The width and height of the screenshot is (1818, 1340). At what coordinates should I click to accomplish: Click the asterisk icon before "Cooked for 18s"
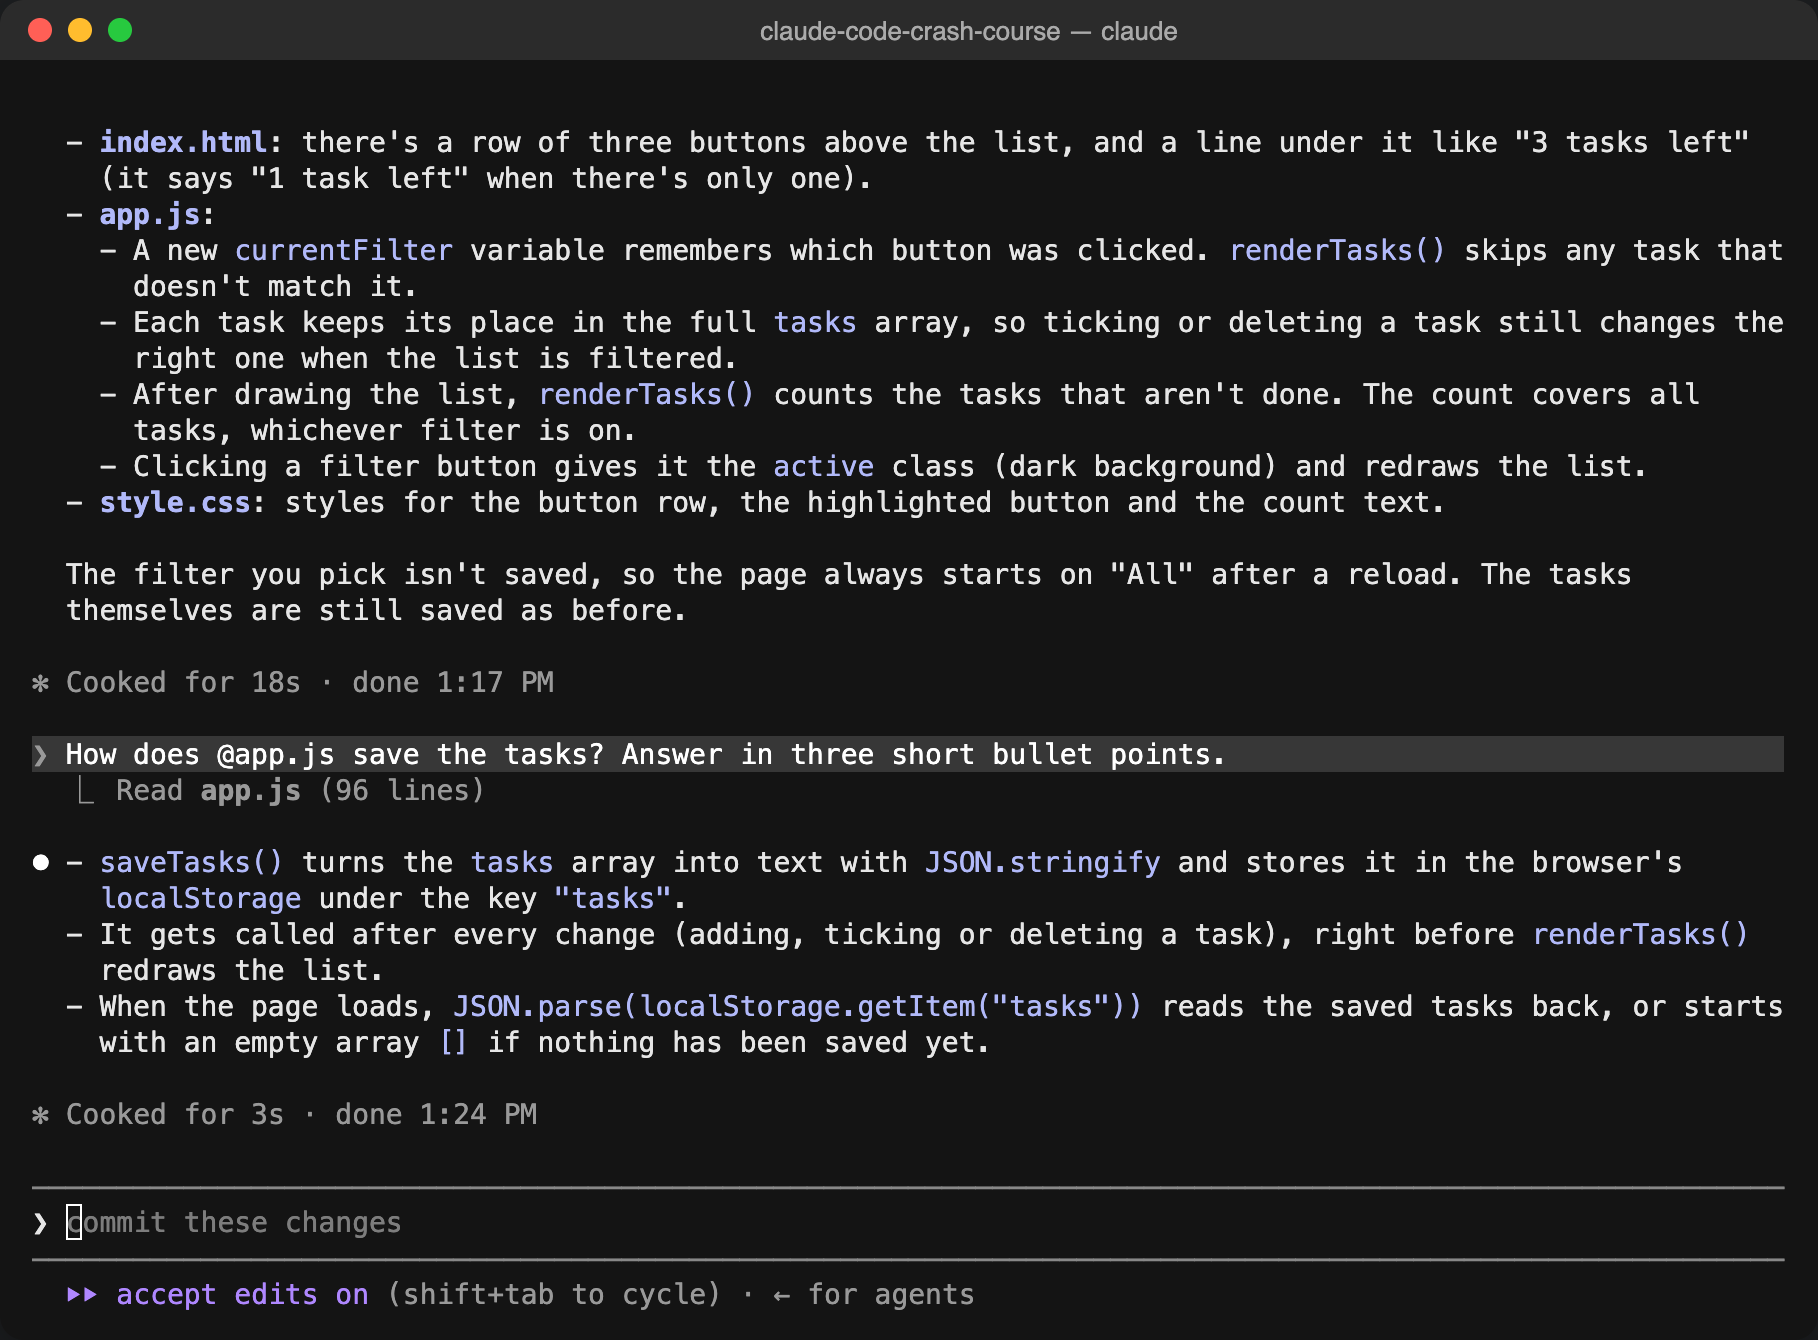click(40, 683)
